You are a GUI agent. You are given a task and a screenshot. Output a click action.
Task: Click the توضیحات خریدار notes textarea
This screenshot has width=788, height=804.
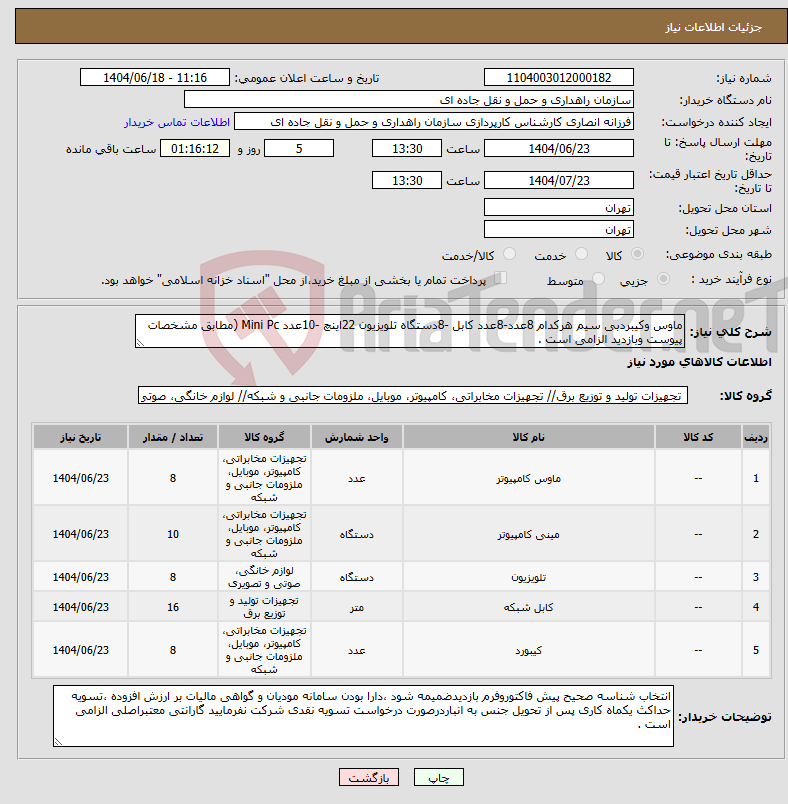point(363,716)
